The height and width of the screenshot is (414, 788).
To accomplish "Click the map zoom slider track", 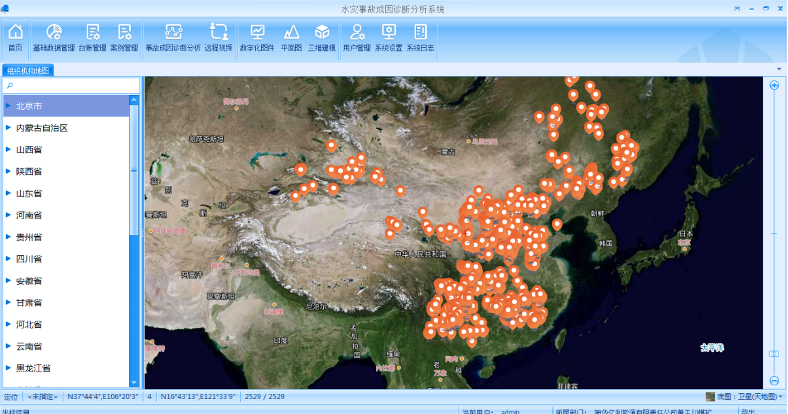I will (774, 230).
